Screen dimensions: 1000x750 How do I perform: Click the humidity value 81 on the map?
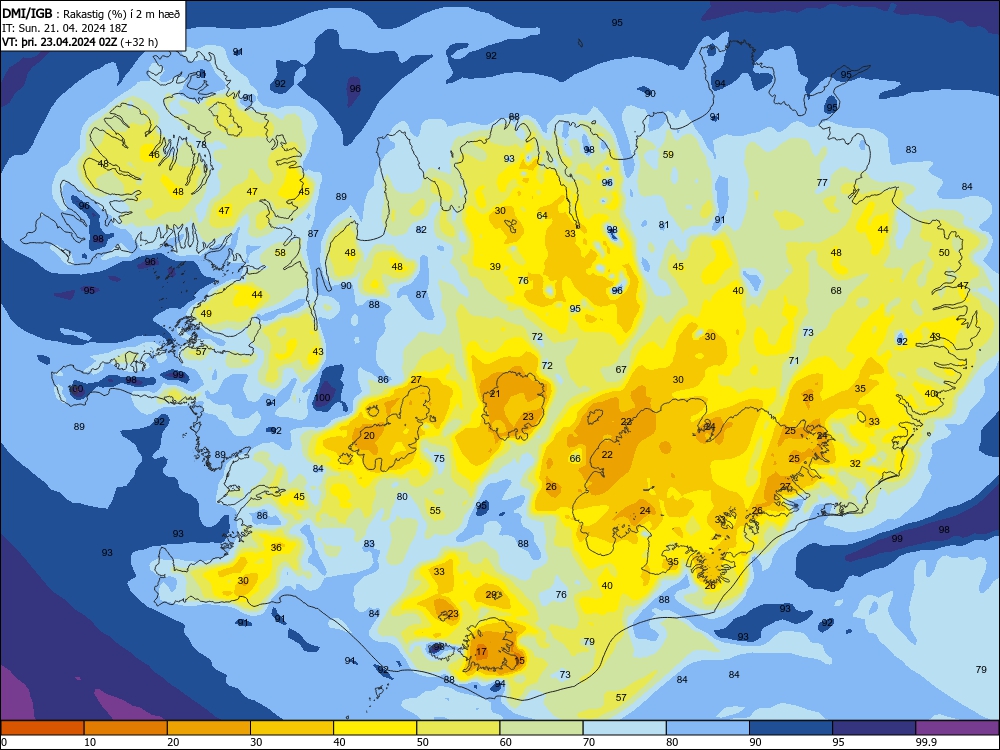point(664,224)
